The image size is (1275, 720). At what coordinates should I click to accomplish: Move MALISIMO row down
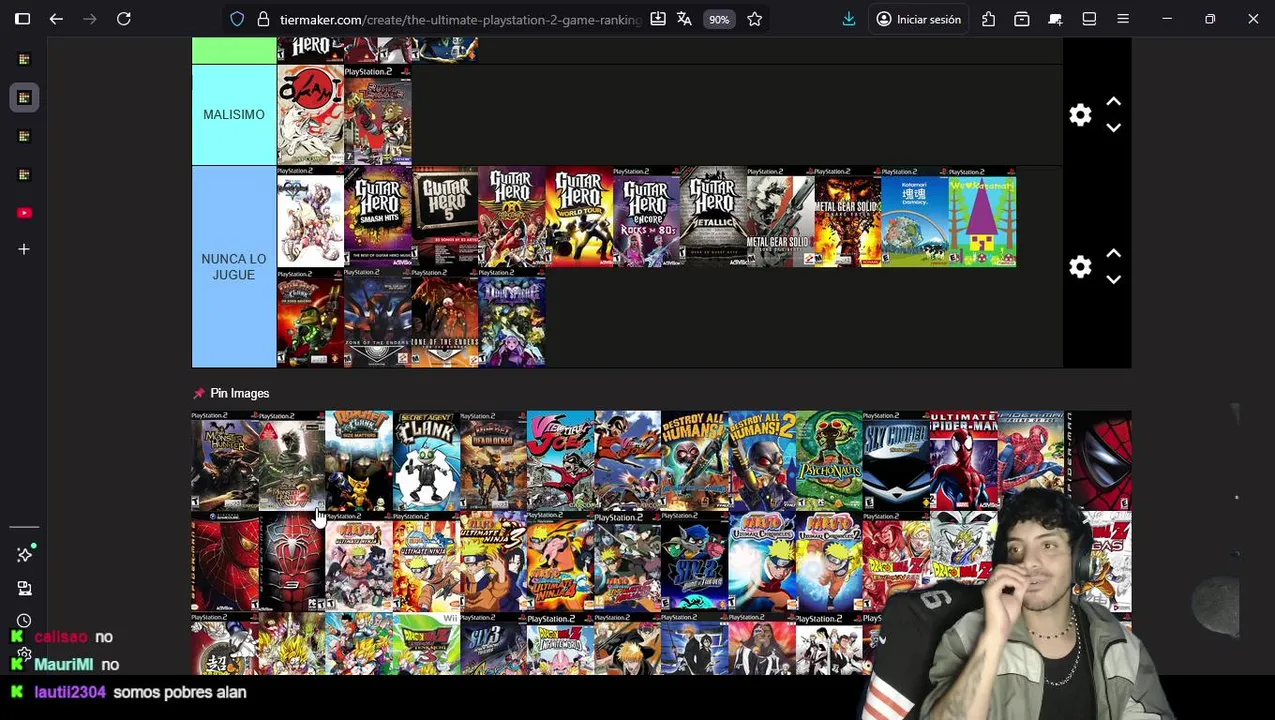pos(1113,128)
